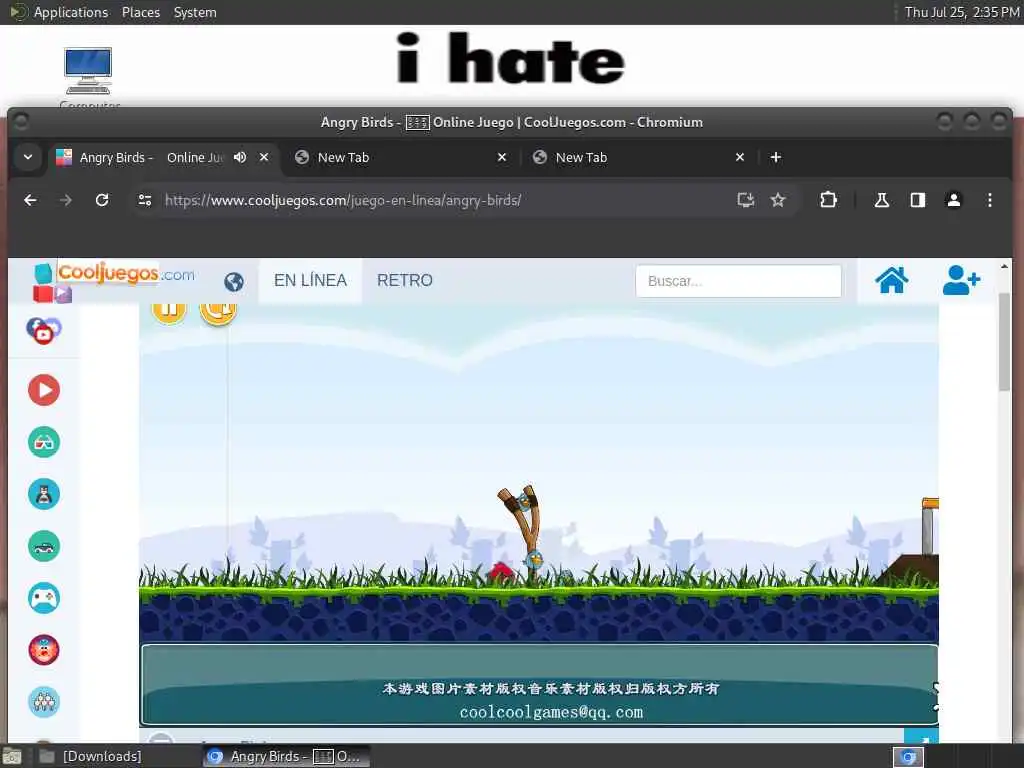
Task: Close the second New Tab
Action: point(739,157)
